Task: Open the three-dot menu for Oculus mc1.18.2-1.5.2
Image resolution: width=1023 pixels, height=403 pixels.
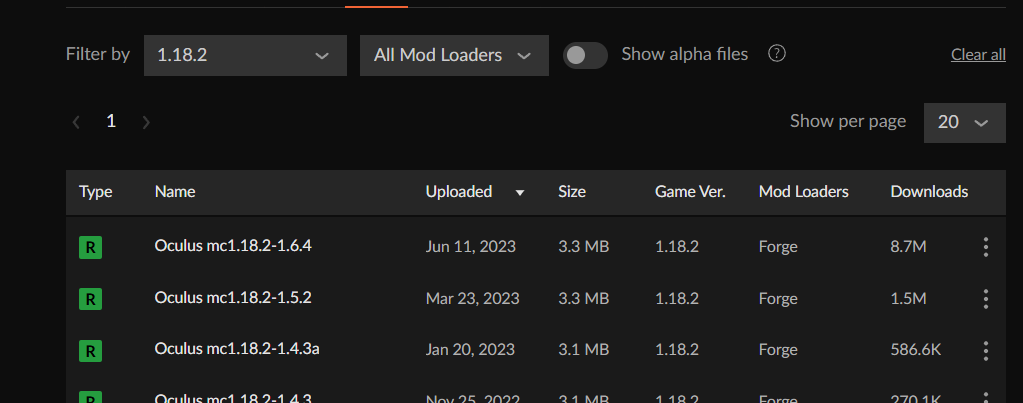Action: click(x=986, y=299)
